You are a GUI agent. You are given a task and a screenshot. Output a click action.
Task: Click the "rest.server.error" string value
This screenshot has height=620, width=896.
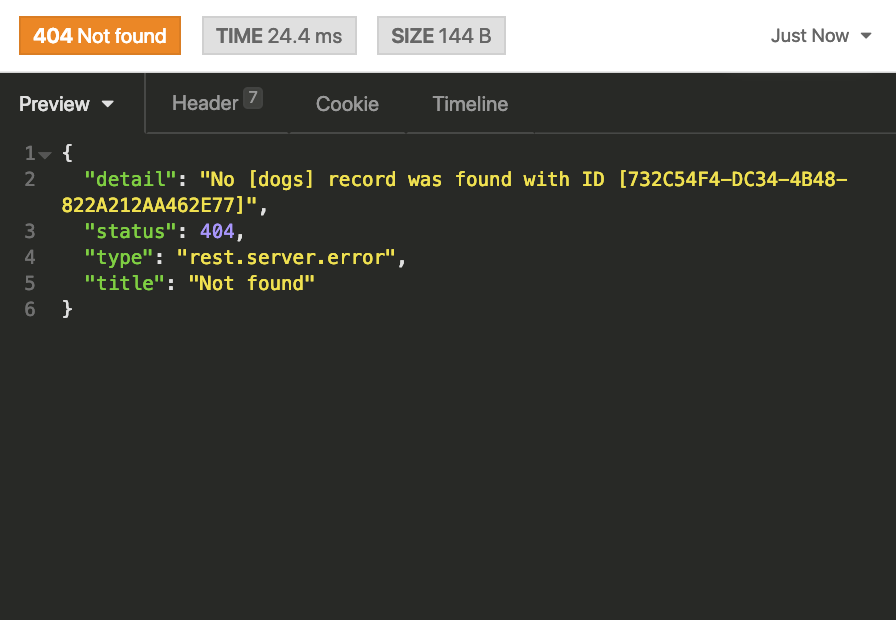click(x=287, y=258)
